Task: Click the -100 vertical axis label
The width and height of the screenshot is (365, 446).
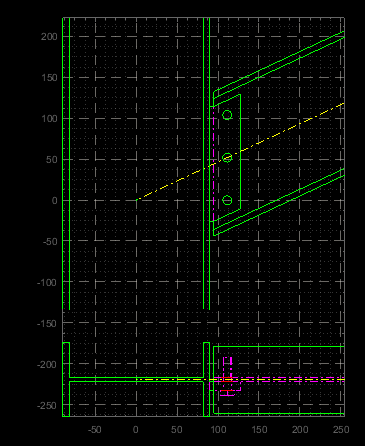Action: click(x=47, y=282)
